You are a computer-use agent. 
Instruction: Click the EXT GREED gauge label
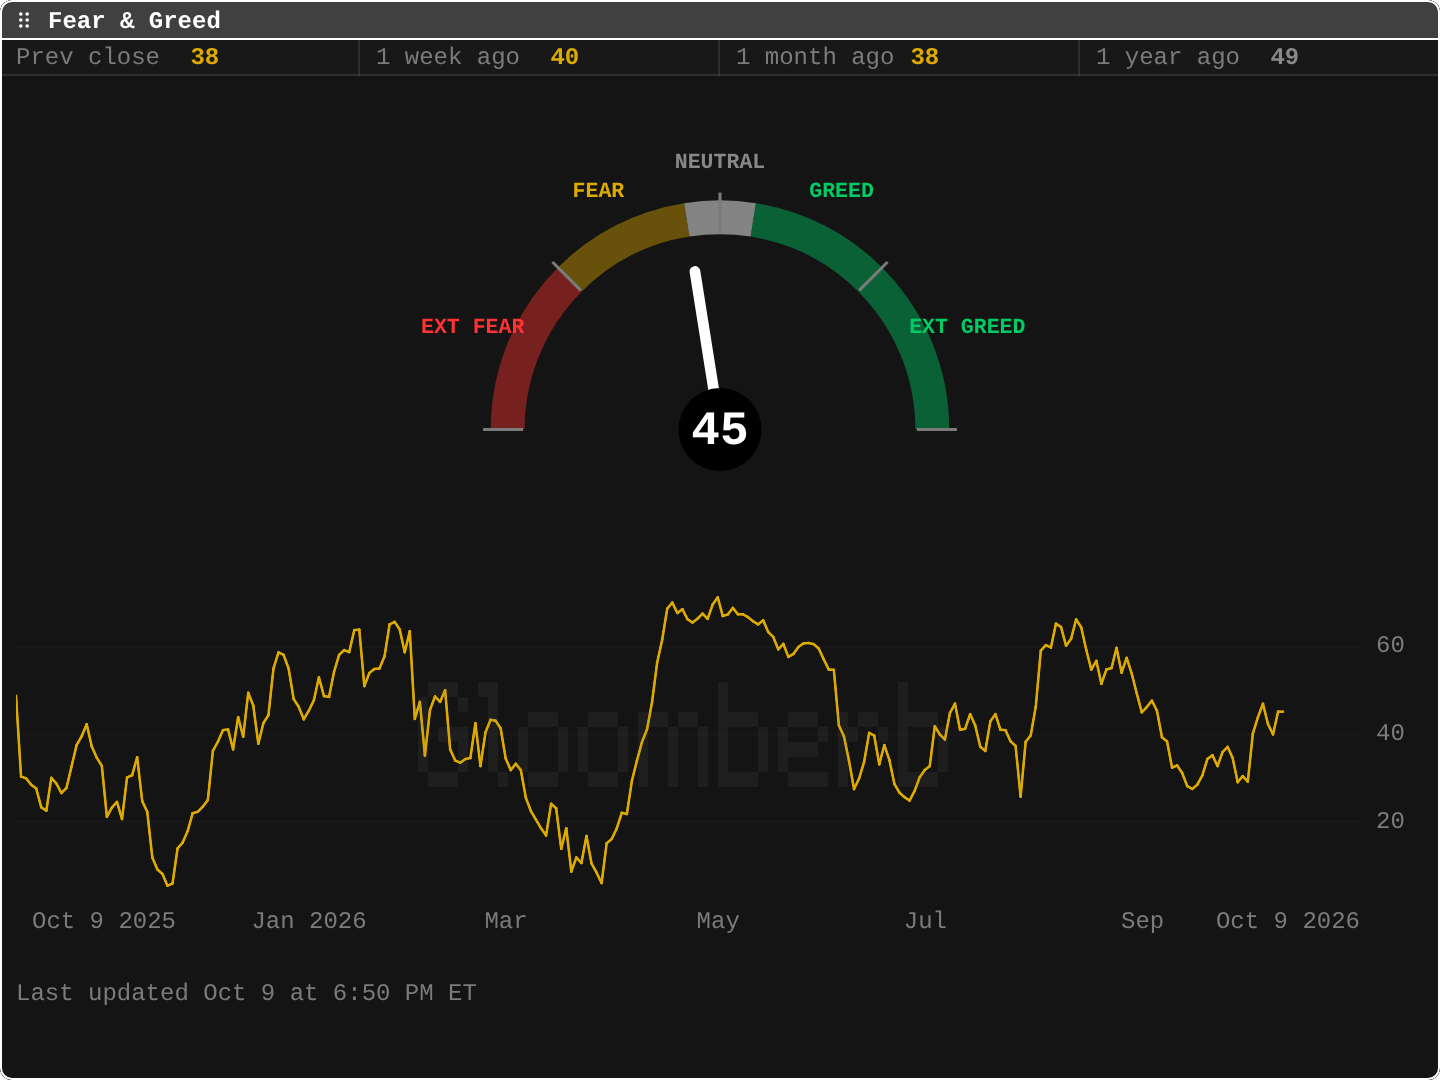(x=967, y=326)
